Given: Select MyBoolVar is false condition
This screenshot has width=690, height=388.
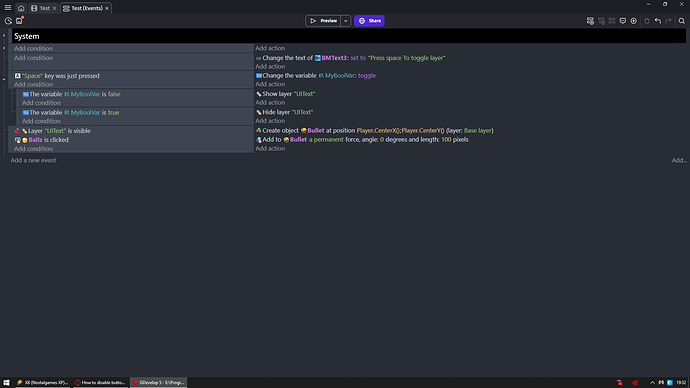Looking at the screenshot, I should (x=71, y=94).
